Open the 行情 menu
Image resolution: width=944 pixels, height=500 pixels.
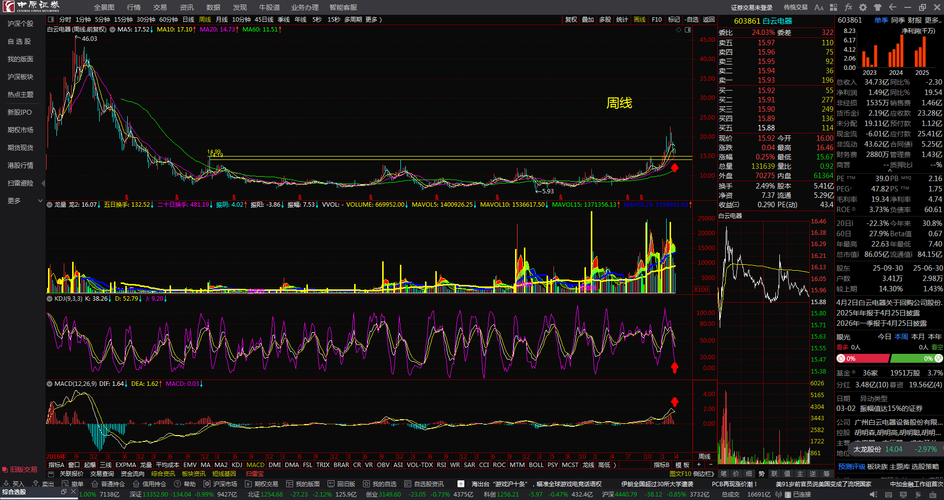pos(133,7)
